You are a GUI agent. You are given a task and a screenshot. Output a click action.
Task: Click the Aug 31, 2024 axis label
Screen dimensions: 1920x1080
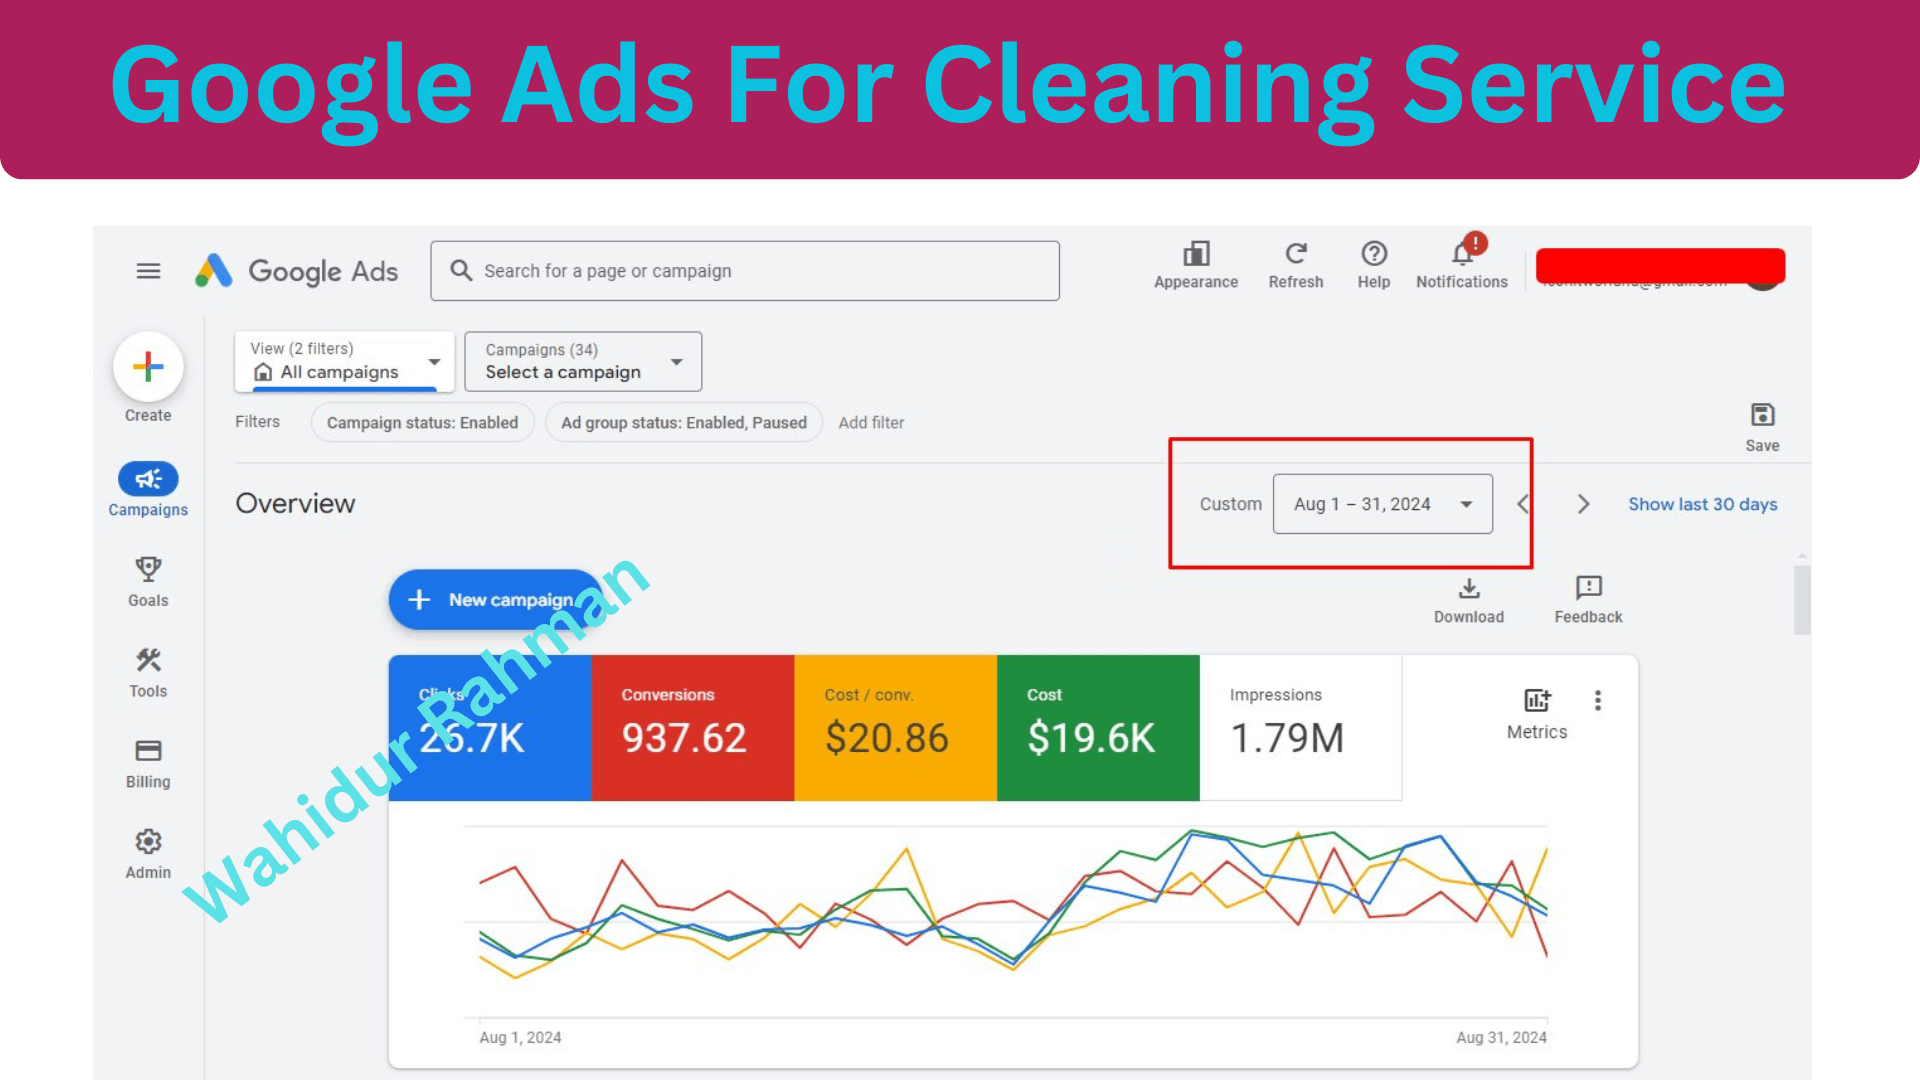coord(1501,1038)
